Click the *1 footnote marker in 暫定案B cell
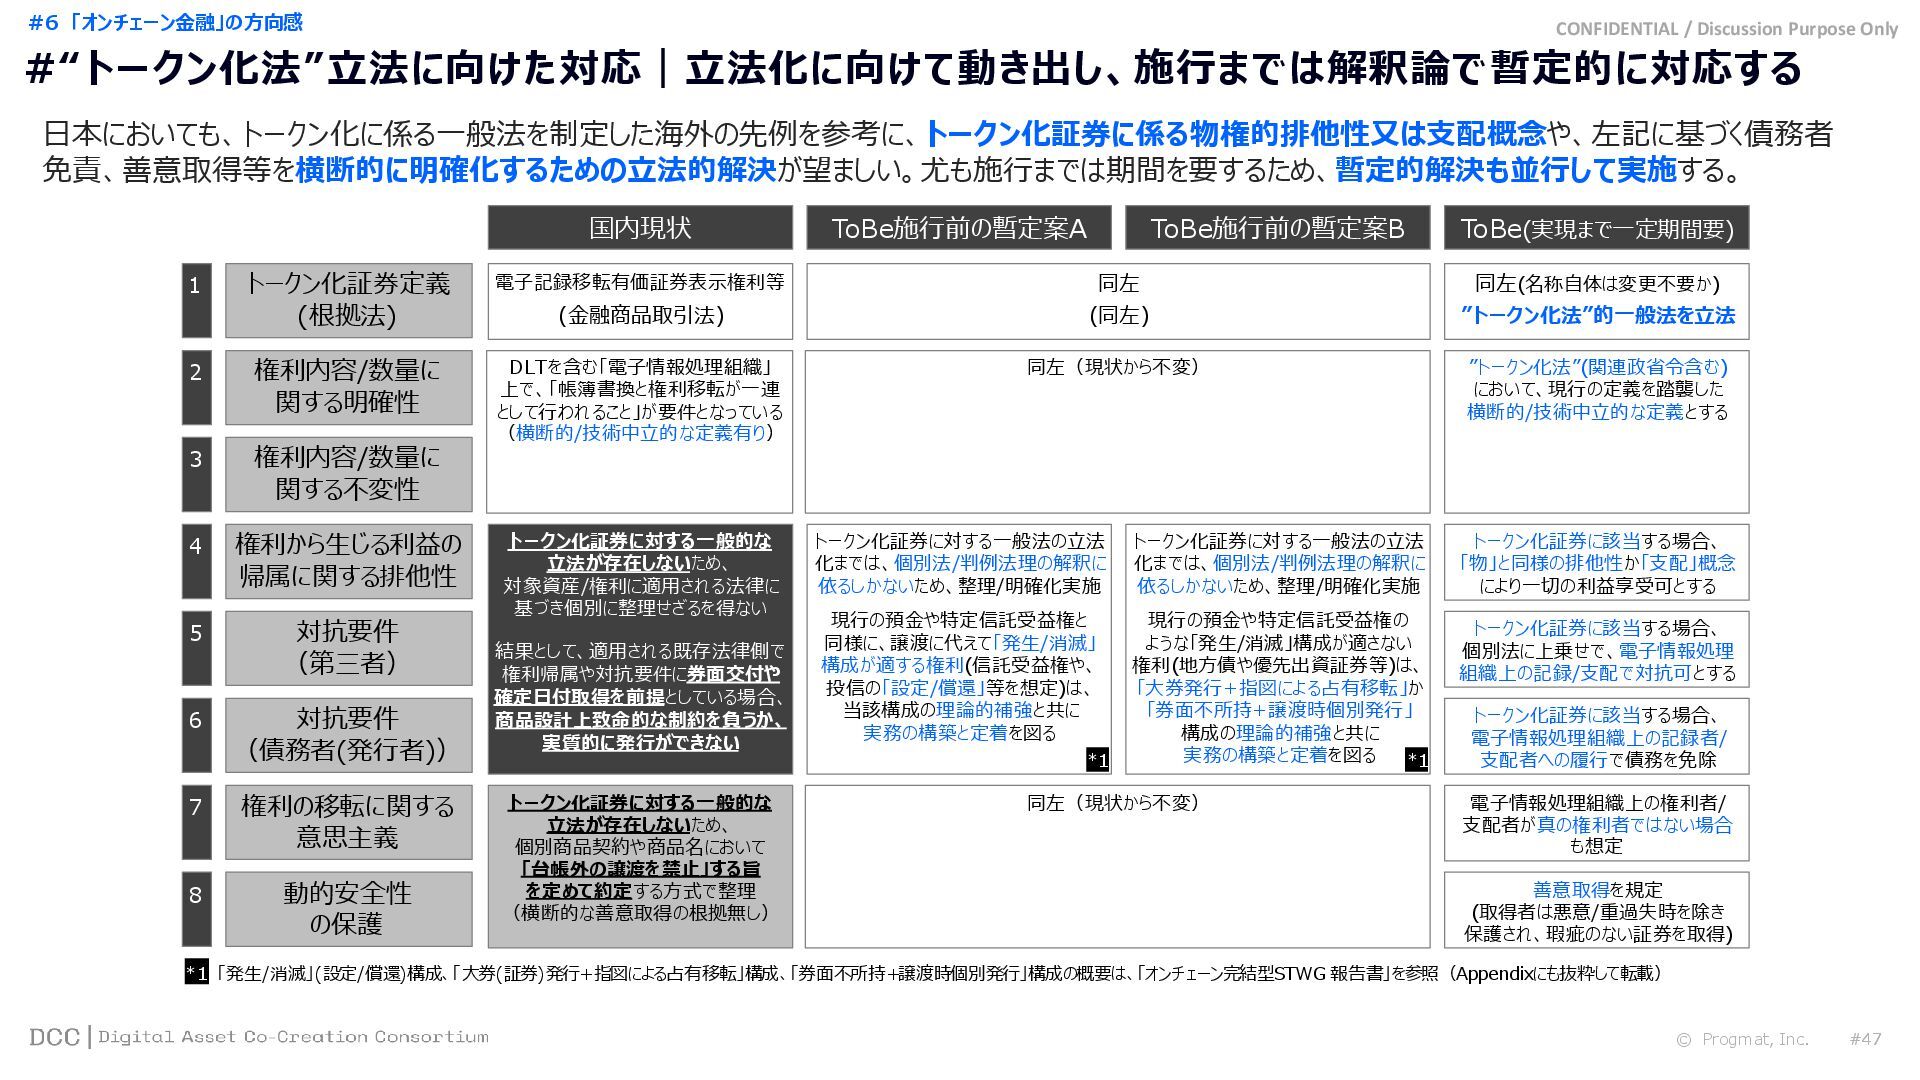The height and width of the screenshot is (1080, 1920). [x=1416, y=760]
